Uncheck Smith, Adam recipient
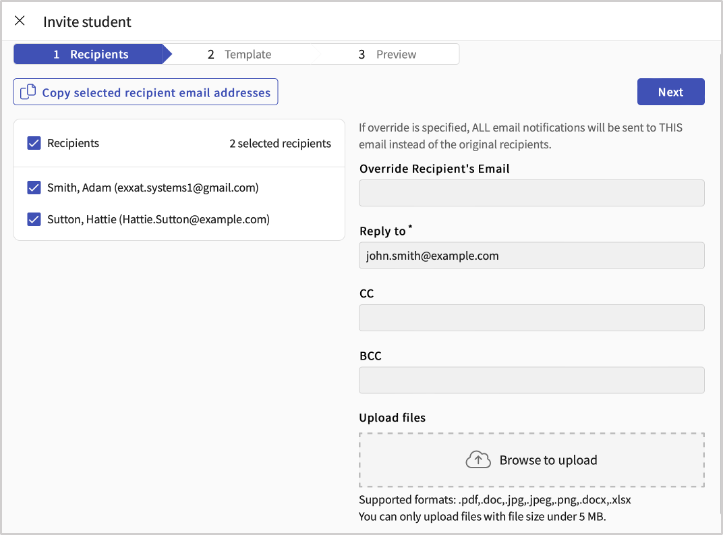724x536 pixels. pyautogui.click(x=34, y=188)
